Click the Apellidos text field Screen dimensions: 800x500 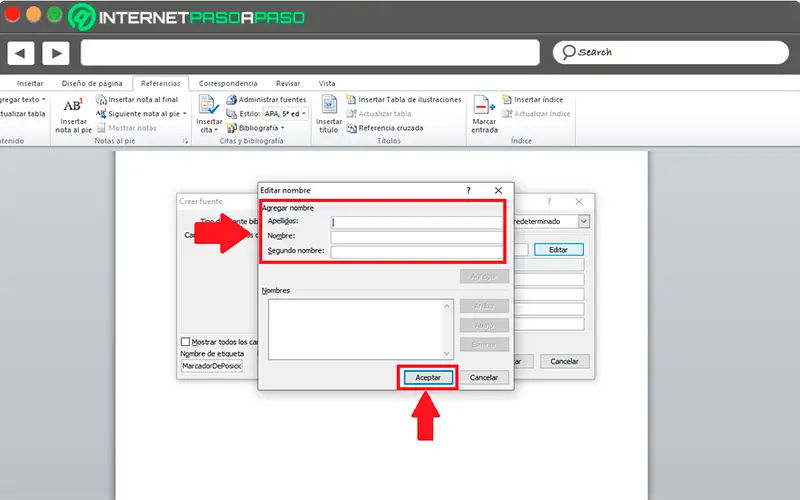tap(416, 222)
